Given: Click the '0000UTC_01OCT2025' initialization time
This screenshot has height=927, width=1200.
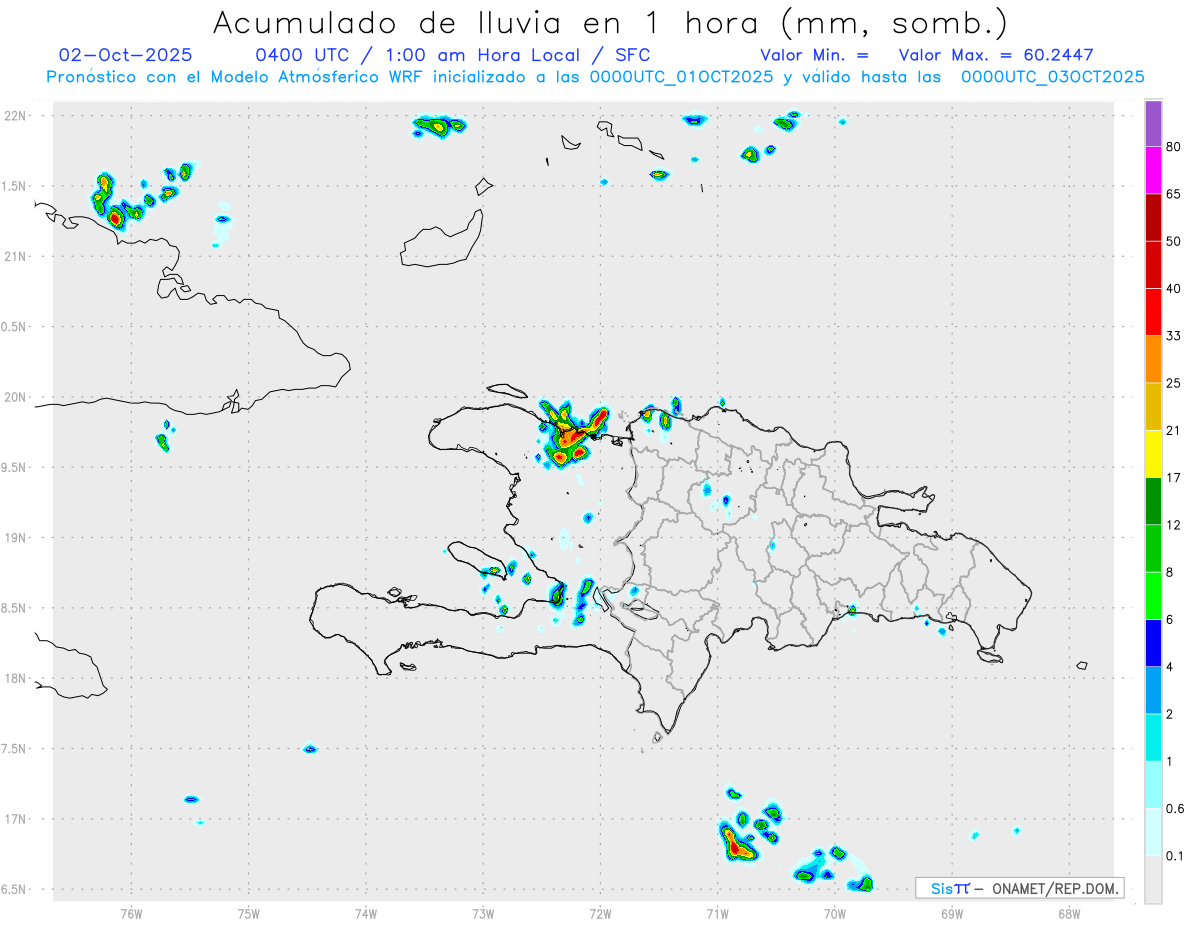Looking at the screenshot, I should coord(682,77).
